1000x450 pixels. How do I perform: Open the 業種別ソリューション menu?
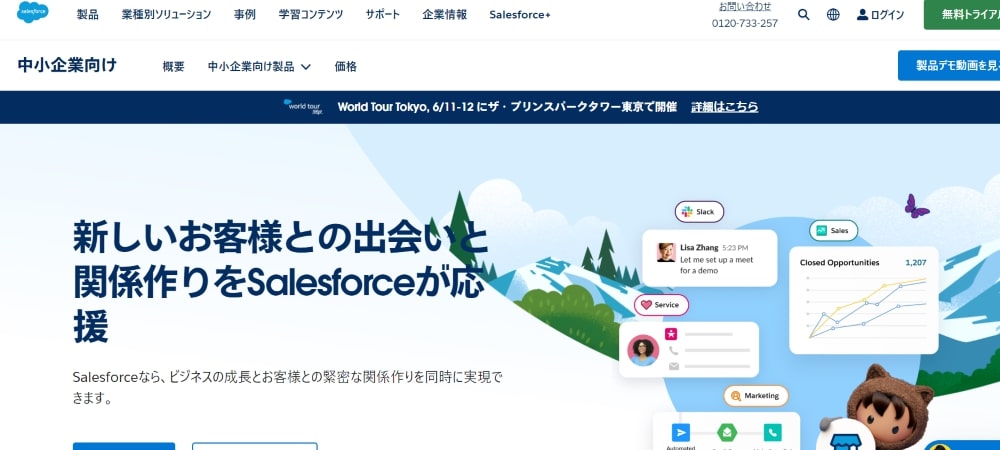(166, 15)
